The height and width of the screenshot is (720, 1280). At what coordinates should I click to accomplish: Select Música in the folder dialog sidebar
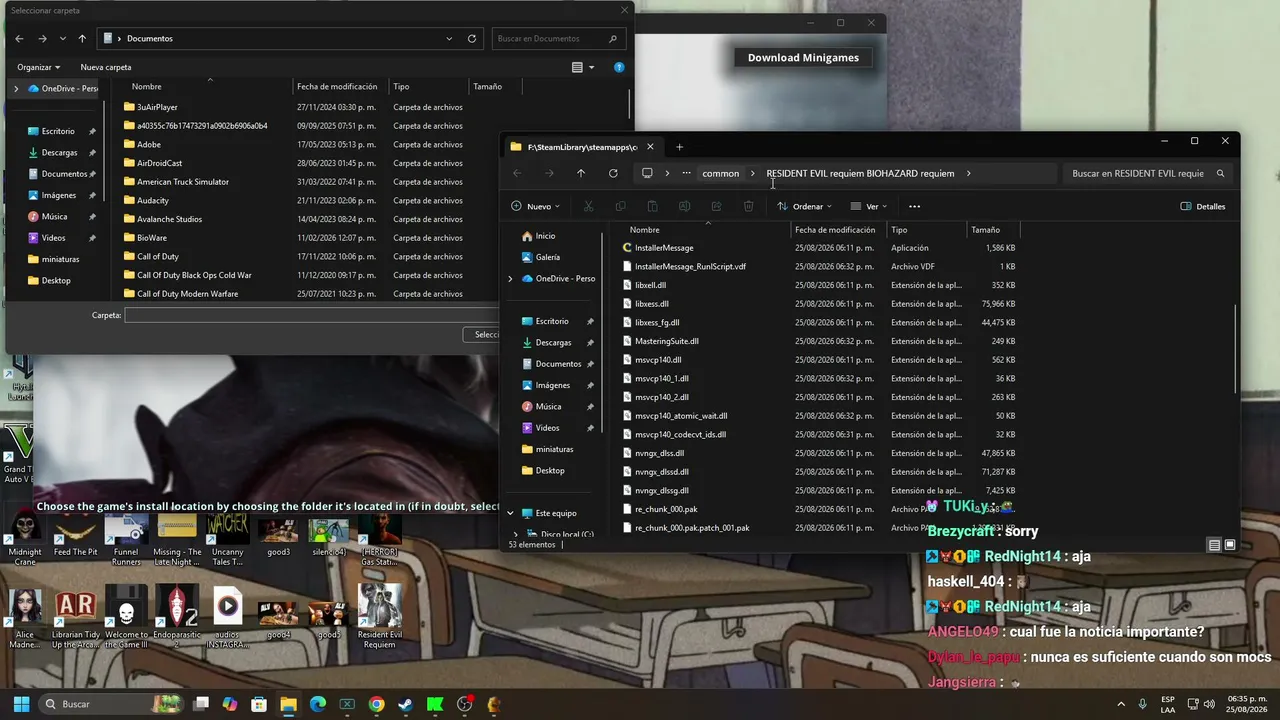coord(54,216)
